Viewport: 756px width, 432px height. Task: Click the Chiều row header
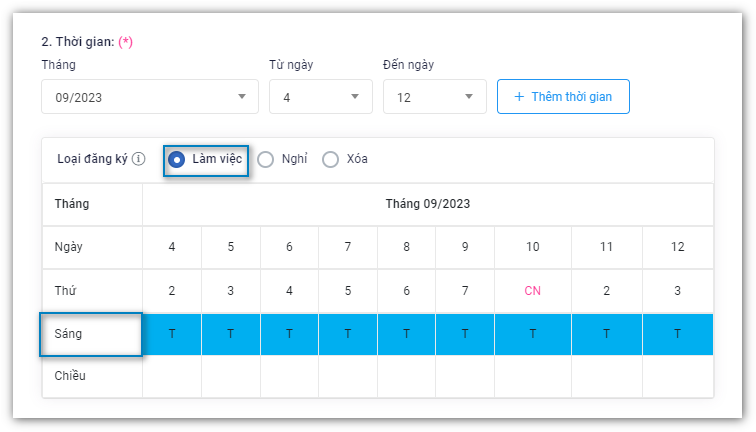pos(91,376)
